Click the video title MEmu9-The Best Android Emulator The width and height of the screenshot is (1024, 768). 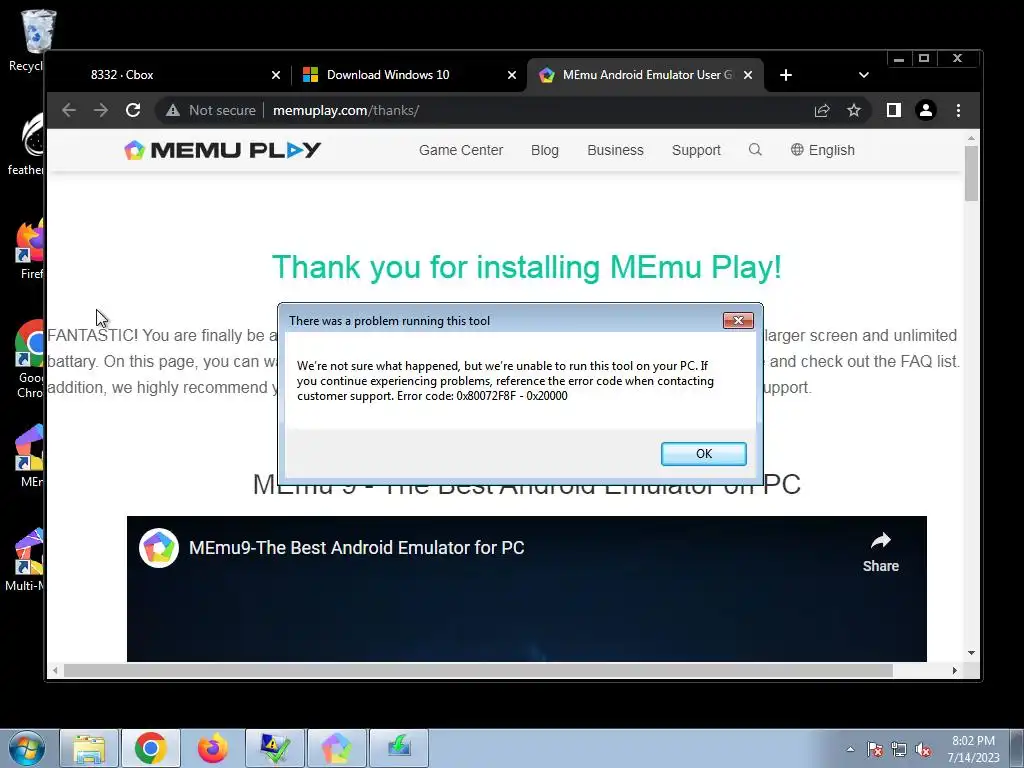coord(357,547)
